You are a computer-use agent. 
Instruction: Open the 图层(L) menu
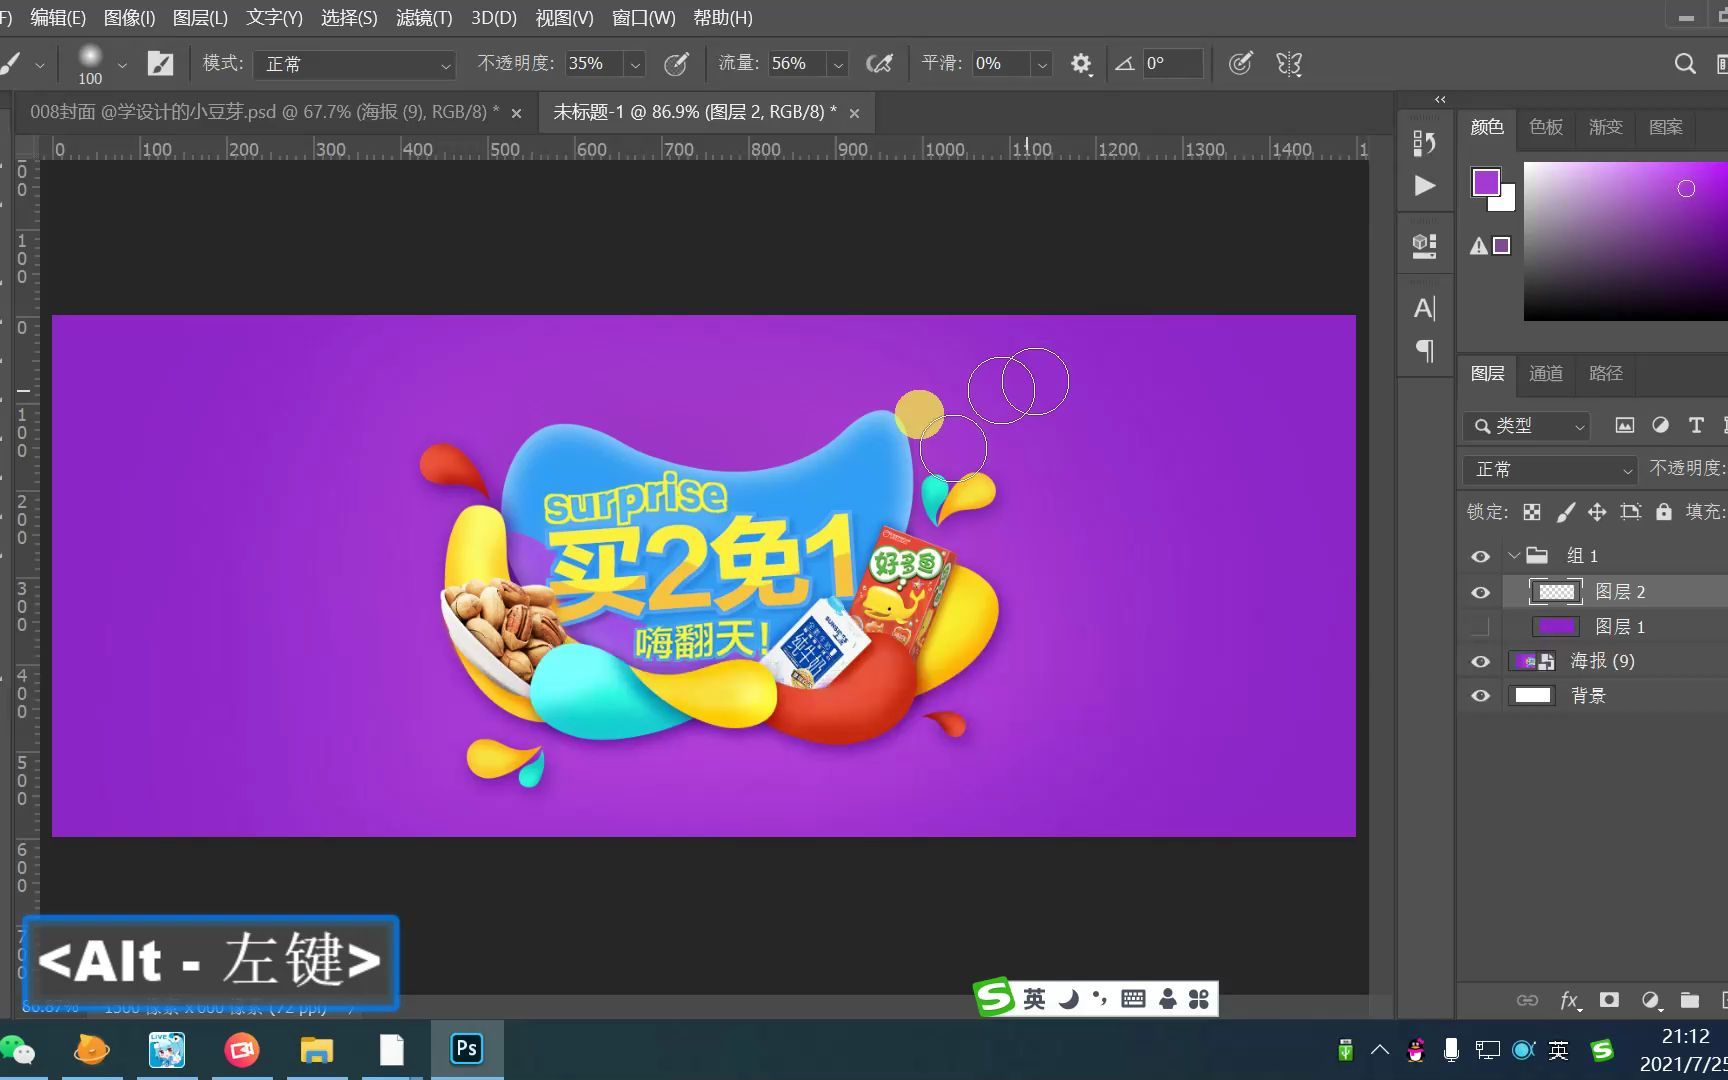pyautogui.click(x=200, y=18)
